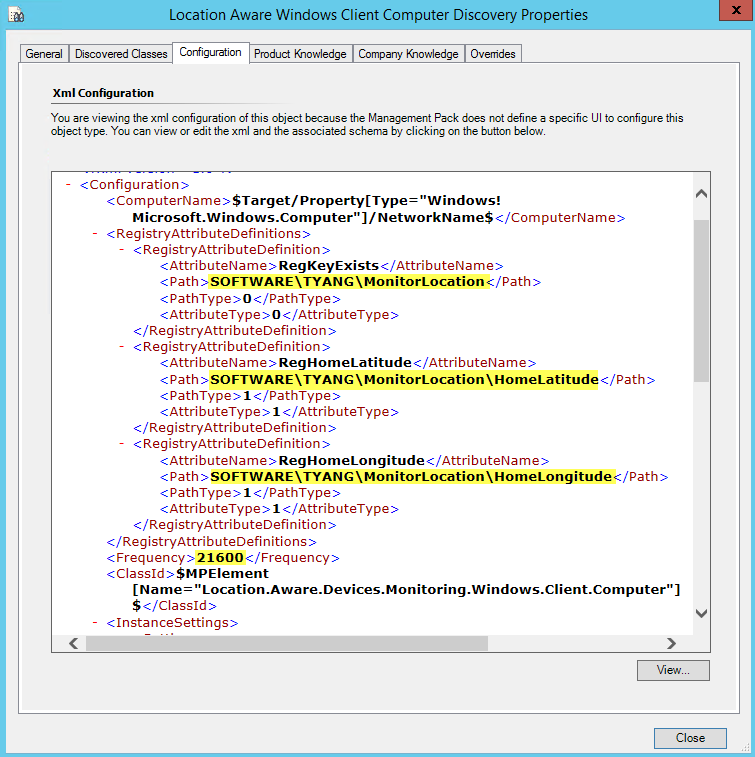Click the highlighted SOFTWARE\TYANG\MonitorLocation path value
The height and width of the screenshot is (757, 755).
(x=348, y=281)
